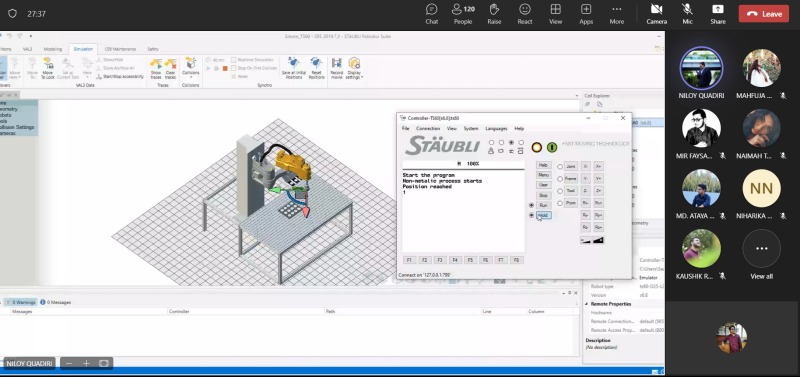The height and width of the screenshot is (377, 800).
Task: Click the speed increase ramp button
Action: (598, 240)
